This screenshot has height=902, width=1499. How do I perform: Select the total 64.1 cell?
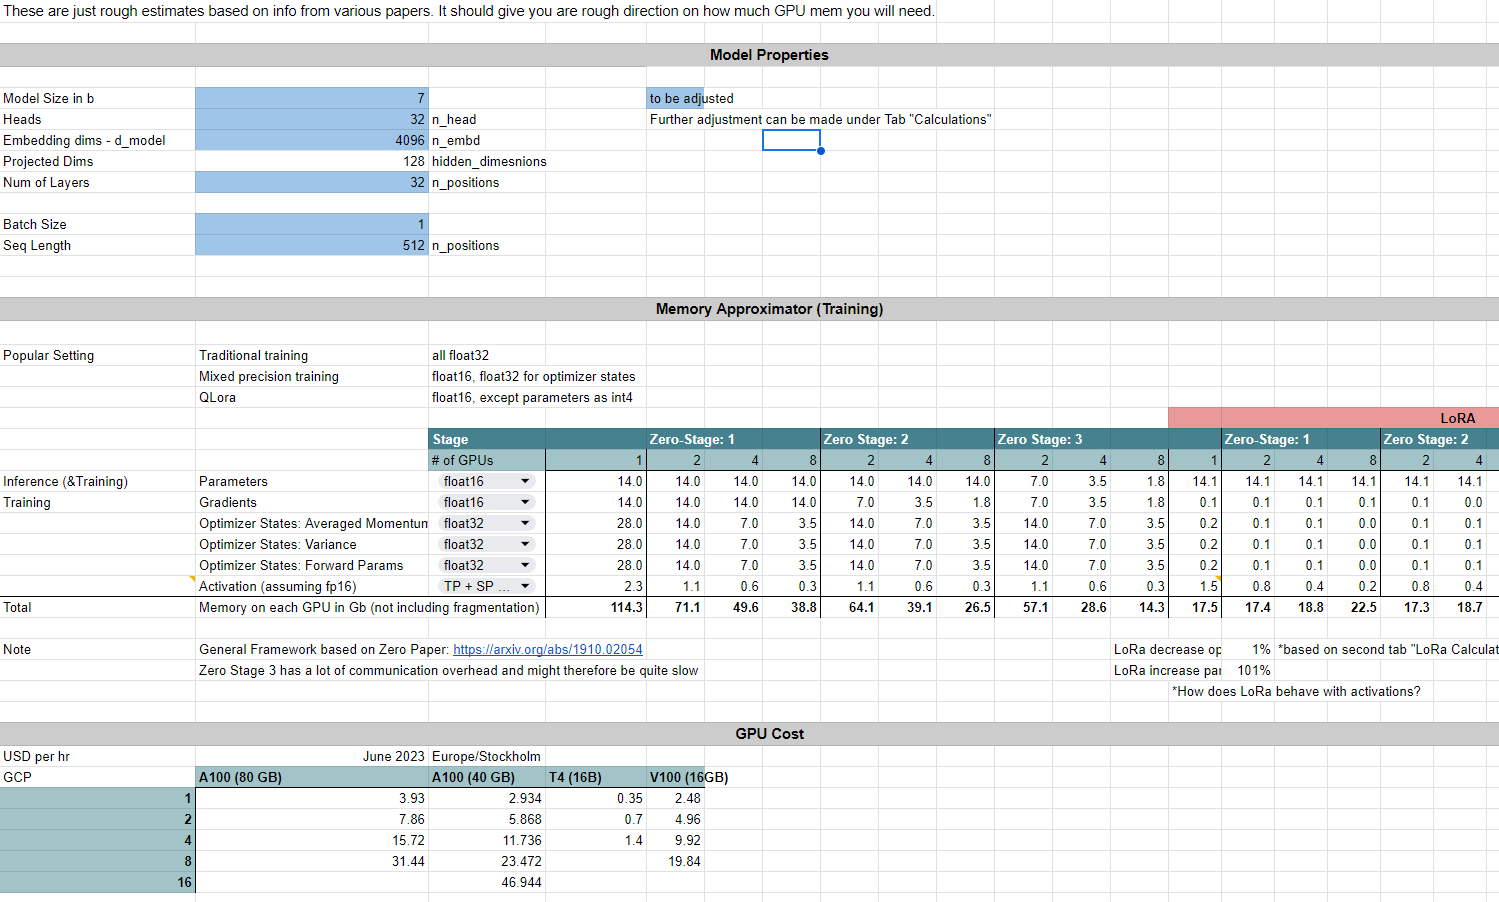849,607
